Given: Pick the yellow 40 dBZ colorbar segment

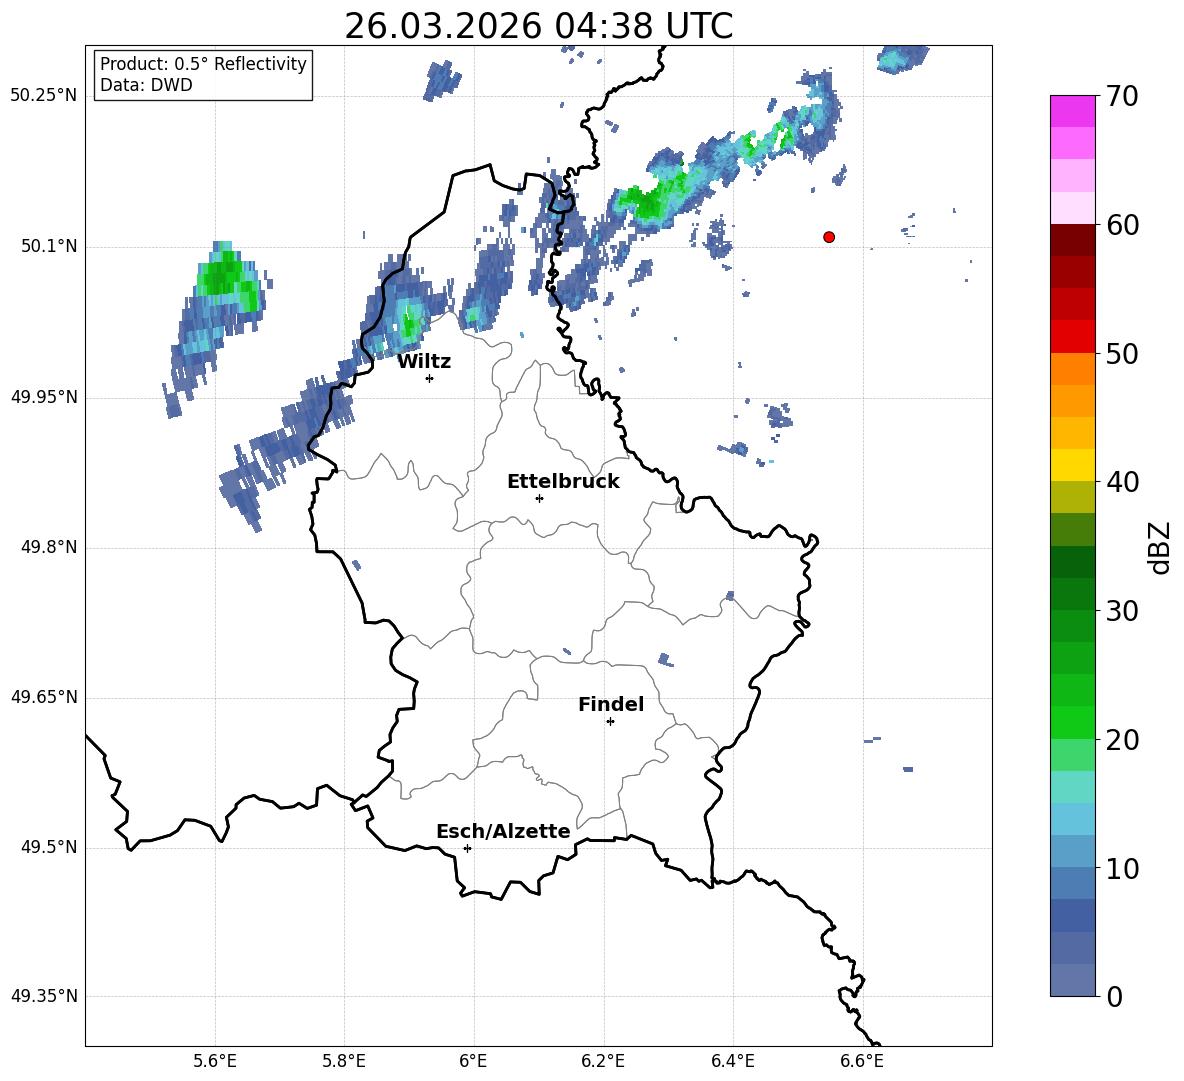Looking at the screenshot, I should point(1072,465).
